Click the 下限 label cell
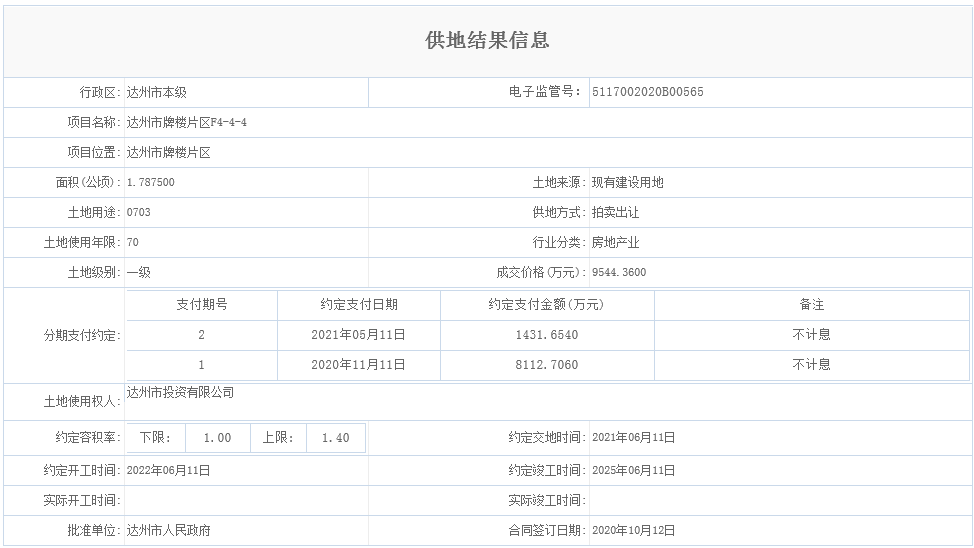The image size is (974, 548). tap(155, 438)
